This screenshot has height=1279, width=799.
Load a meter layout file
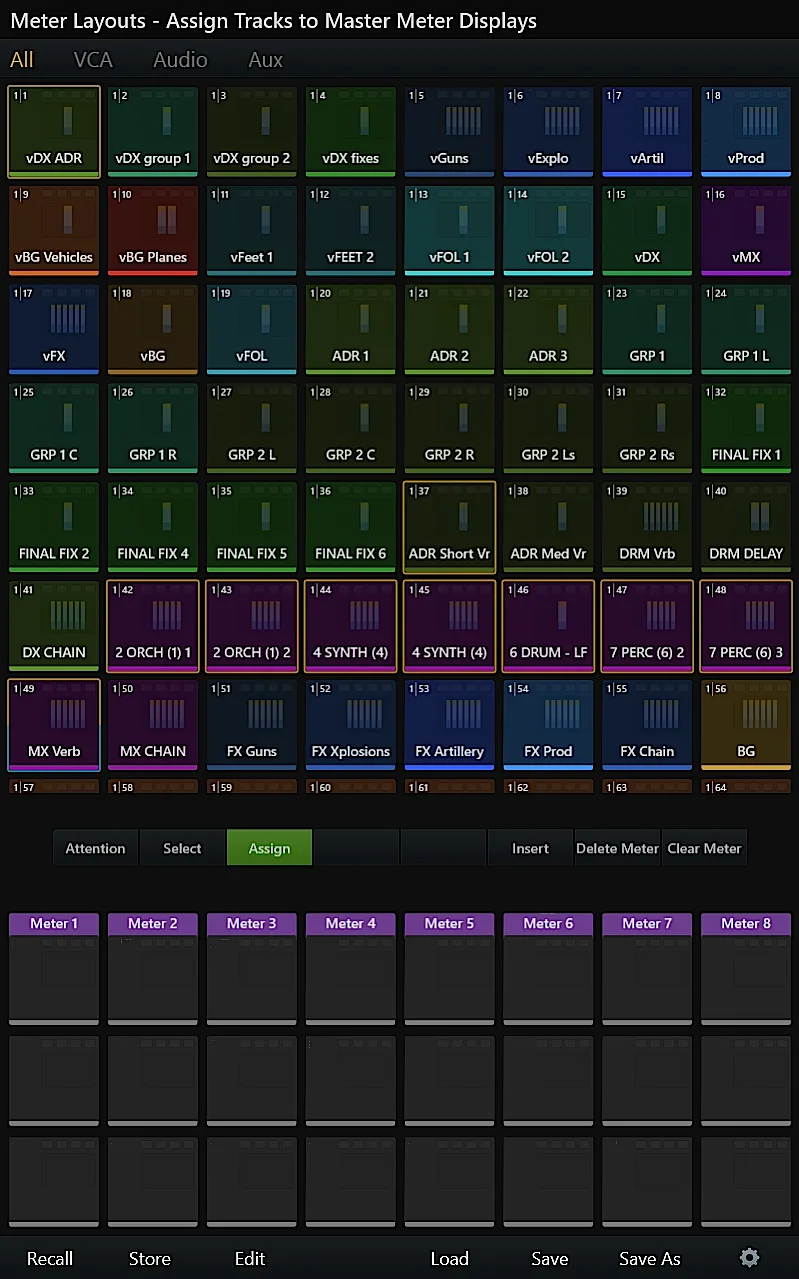tap(450, 1258)
